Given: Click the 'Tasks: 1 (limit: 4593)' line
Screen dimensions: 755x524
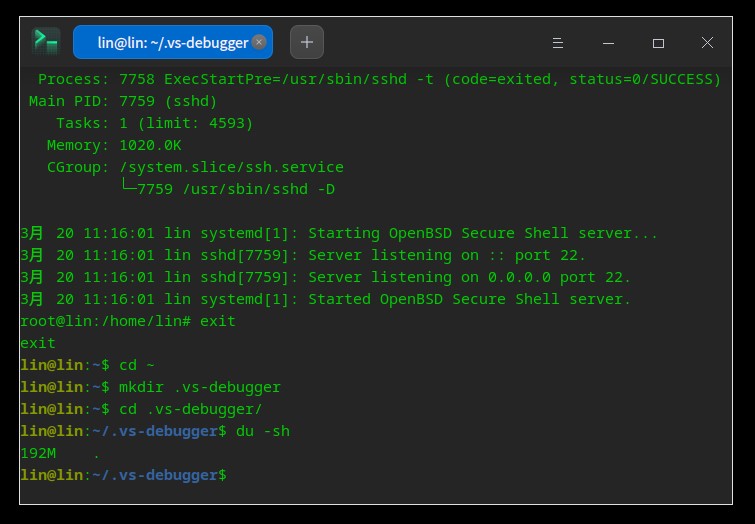Looking at the screenshot, I should [x=155, y=123].
